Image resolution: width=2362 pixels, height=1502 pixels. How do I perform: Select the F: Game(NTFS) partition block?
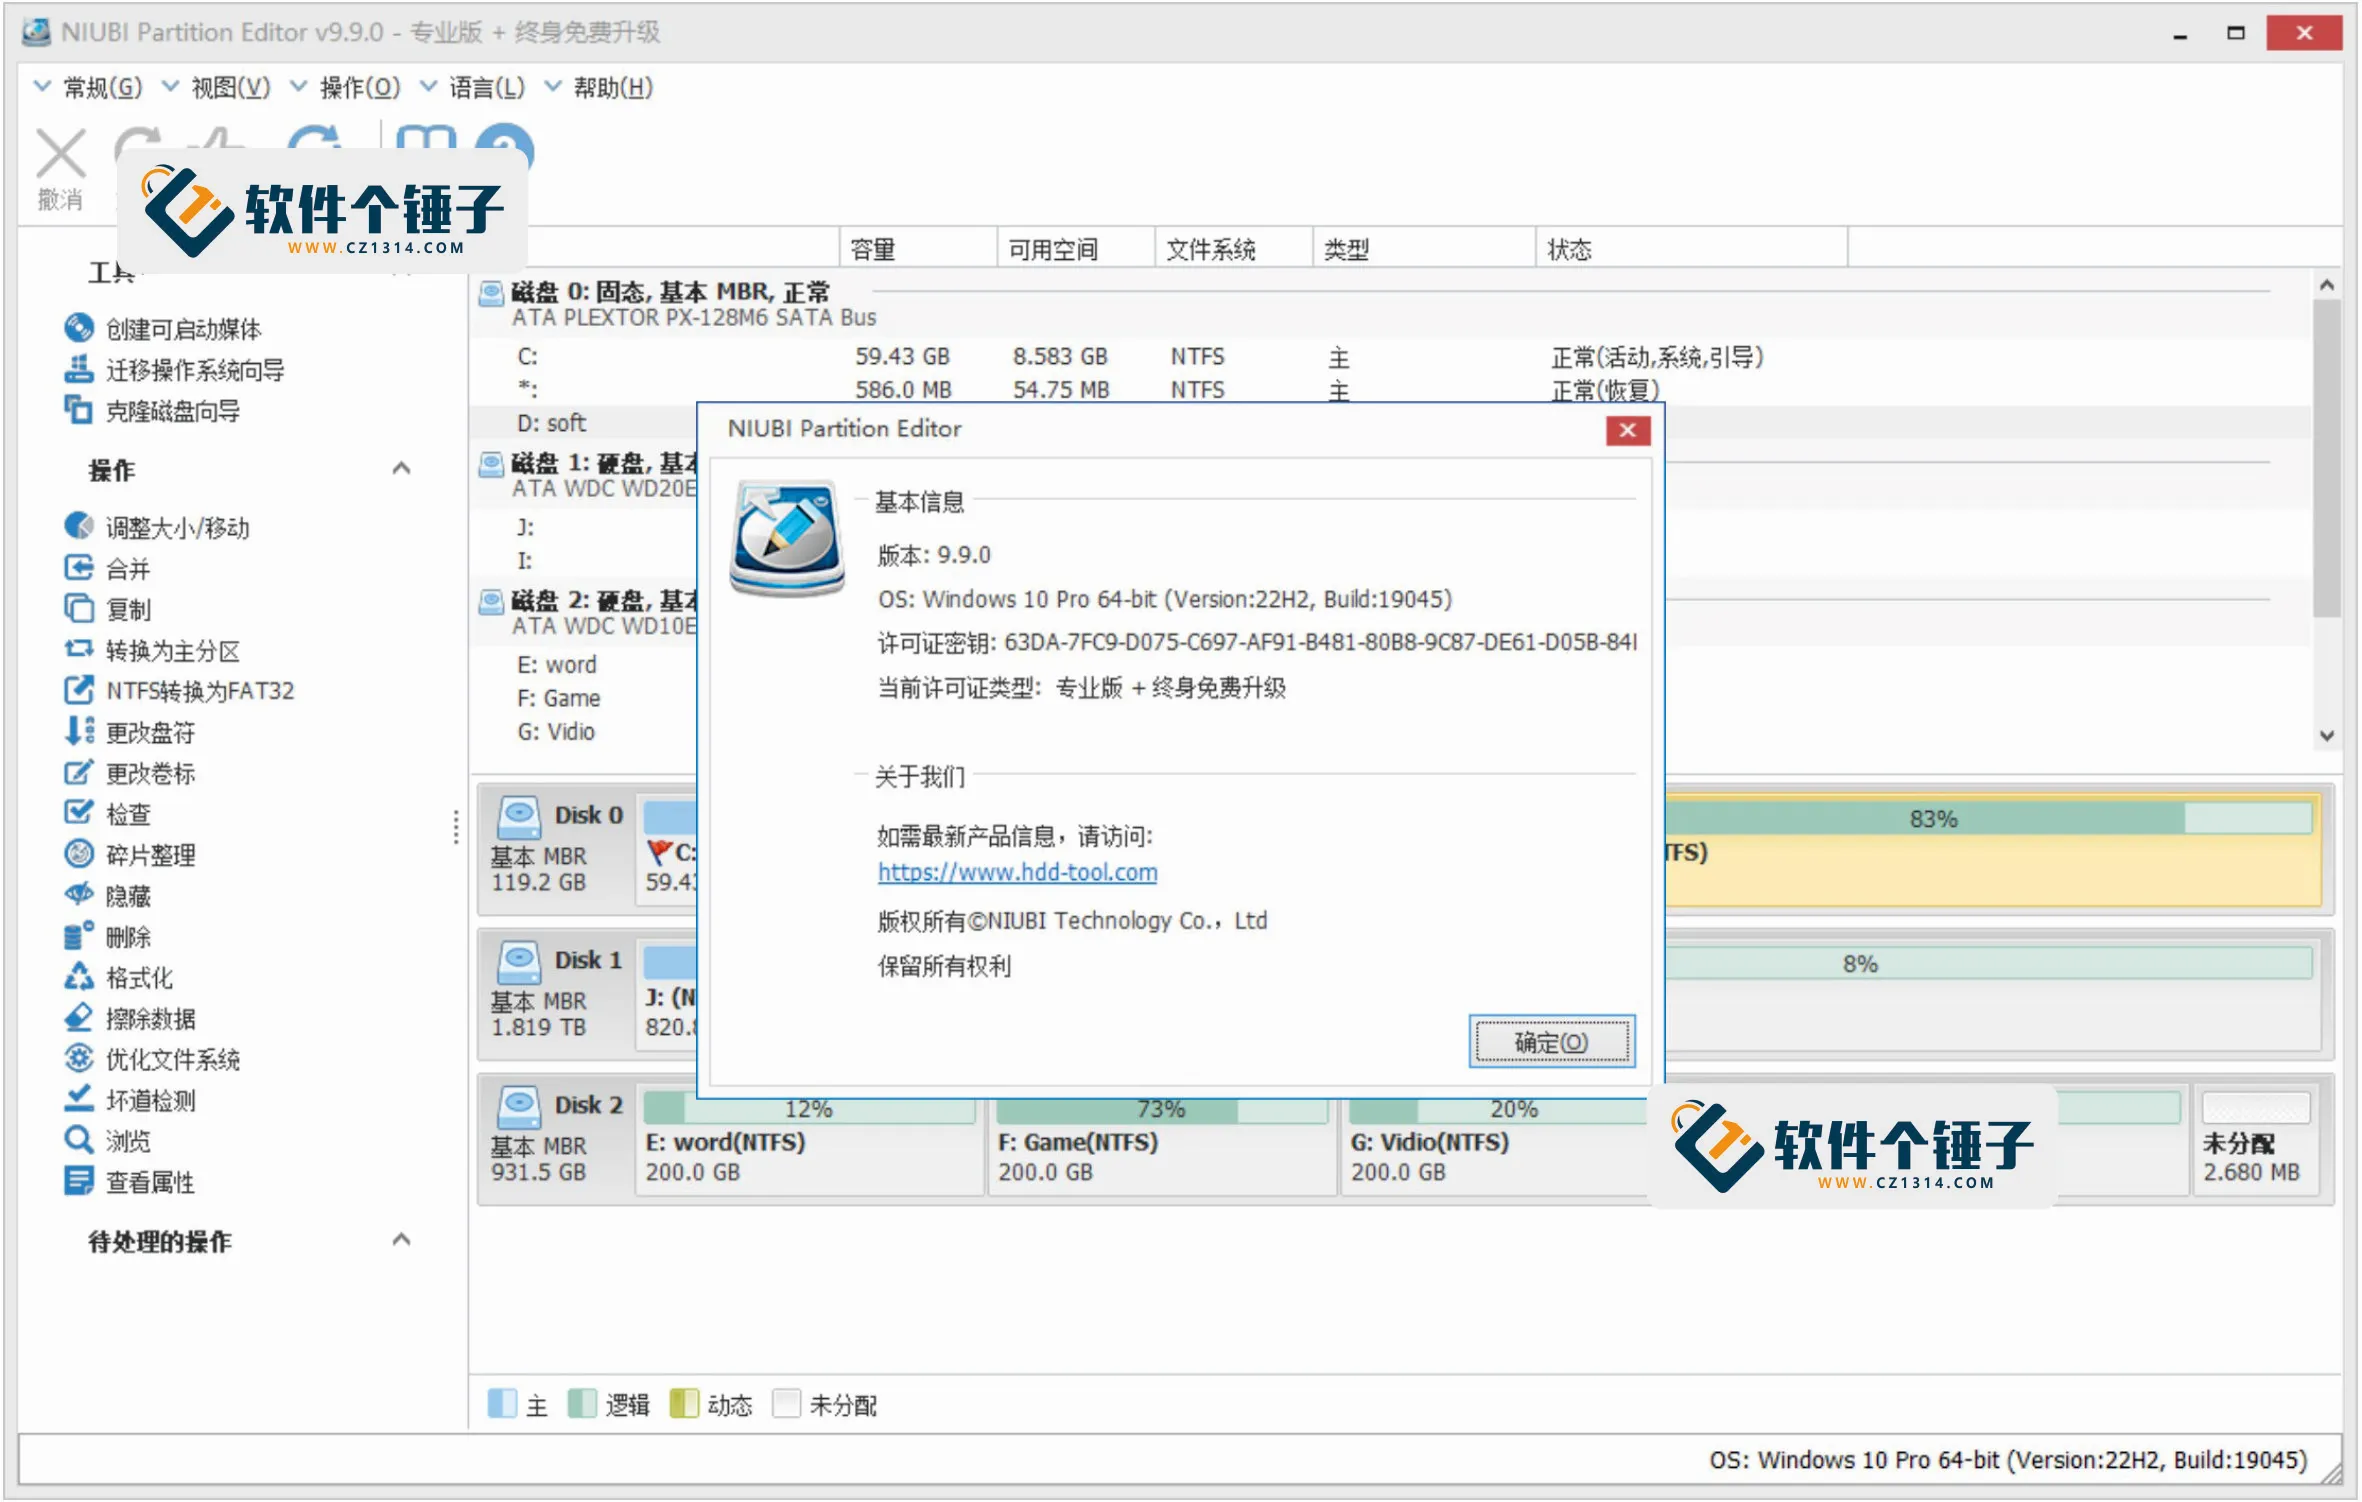[x=1162, y=1141]
